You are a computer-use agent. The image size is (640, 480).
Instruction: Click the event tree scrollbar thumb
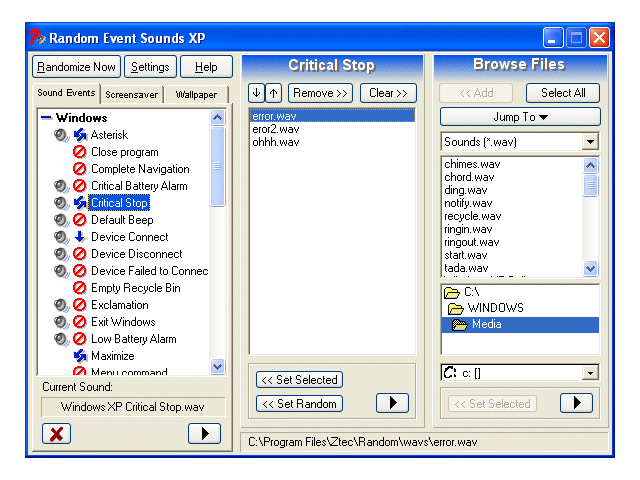pos(218,167)
